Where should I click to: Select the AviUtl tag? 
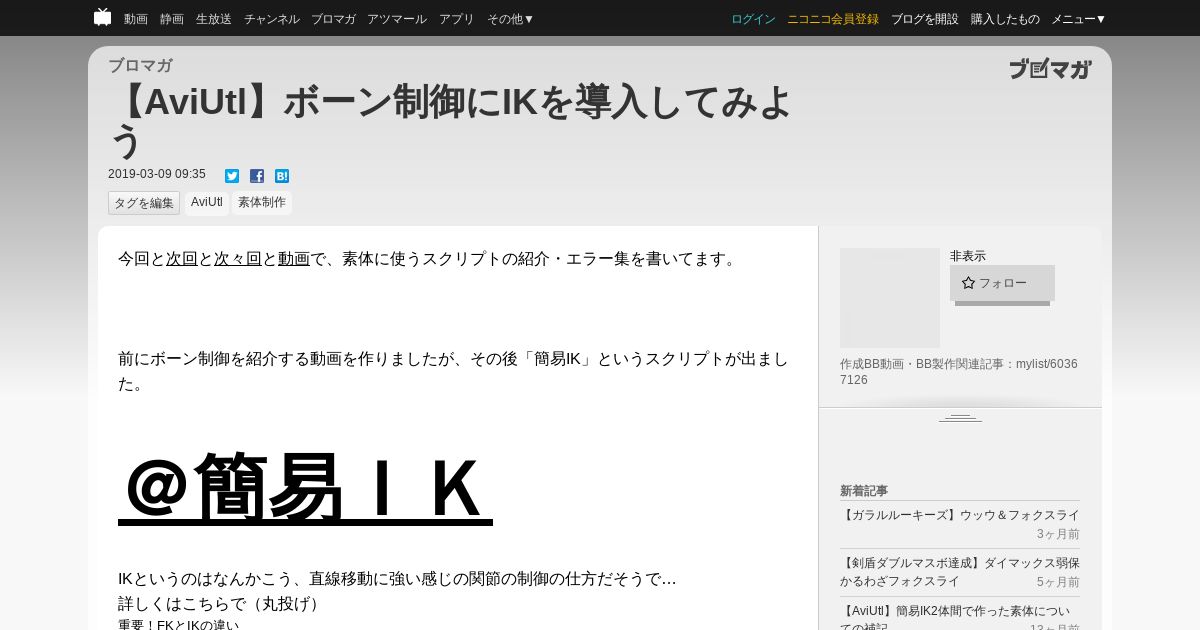point(207,203)
